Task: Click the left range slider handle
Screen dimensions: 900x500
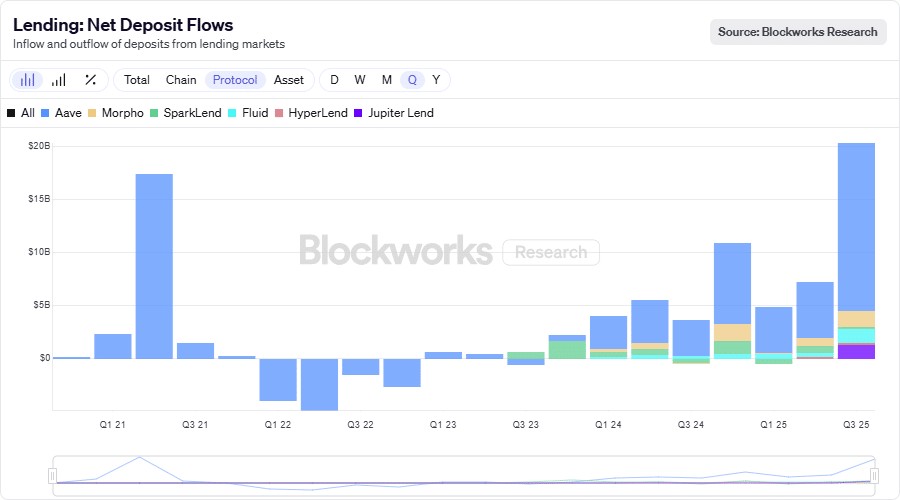Action: click(x=54, y=476)
